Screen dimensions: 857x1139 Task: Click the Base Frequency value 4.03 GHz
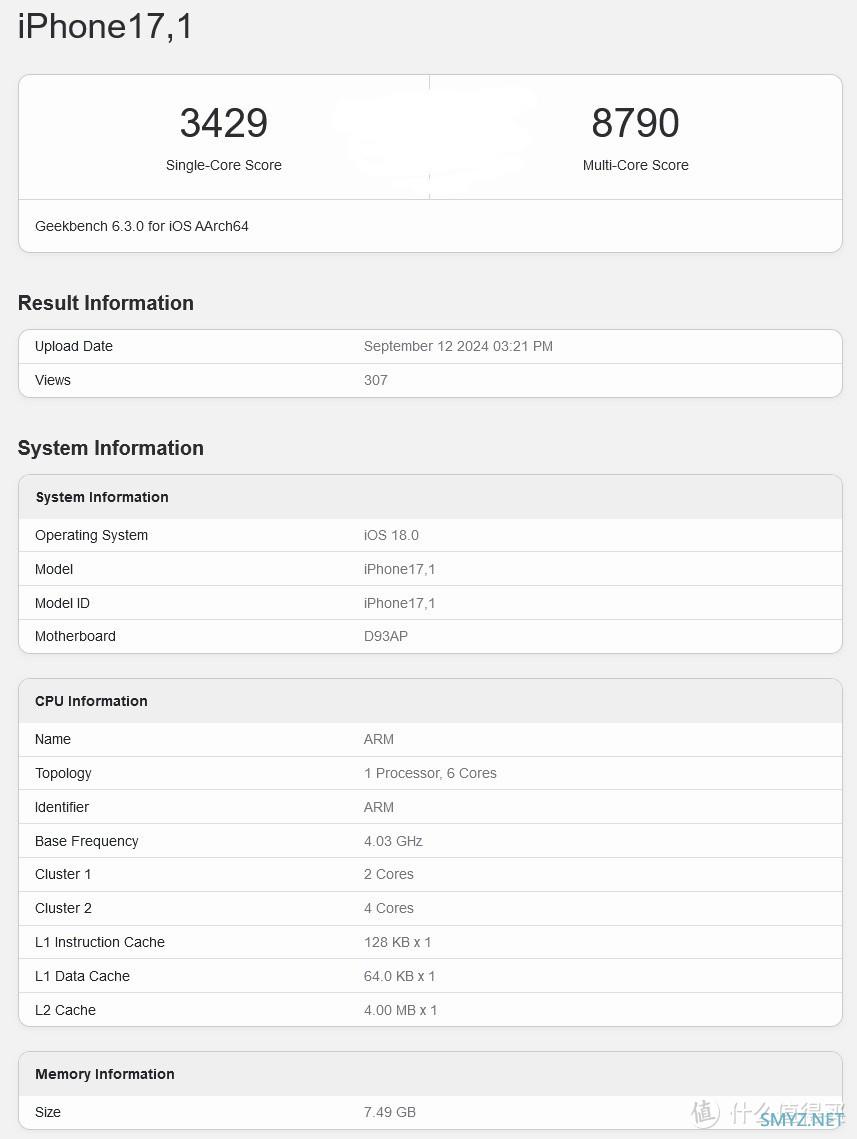[x=393, y=841]
